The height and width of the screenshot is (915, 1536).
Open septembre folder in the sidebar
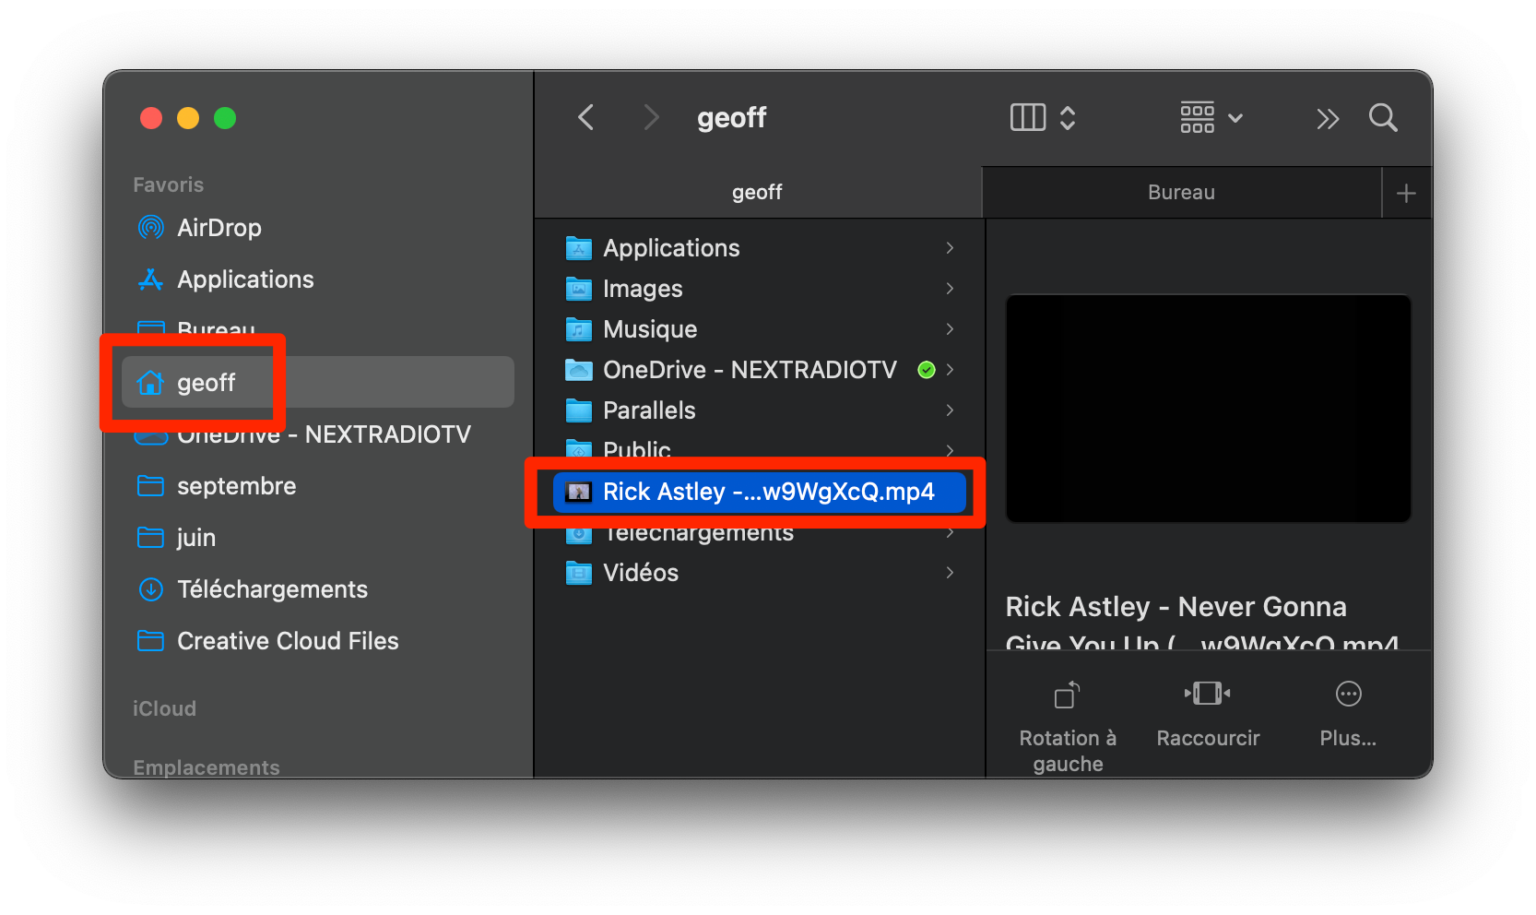(316, 486)
